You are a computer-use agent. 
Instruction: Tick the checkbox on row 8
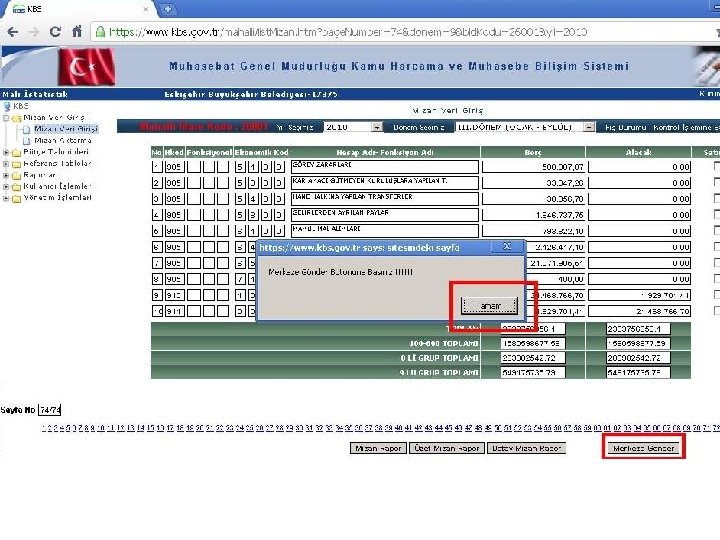pyautogui.click(x=717, y=279)
